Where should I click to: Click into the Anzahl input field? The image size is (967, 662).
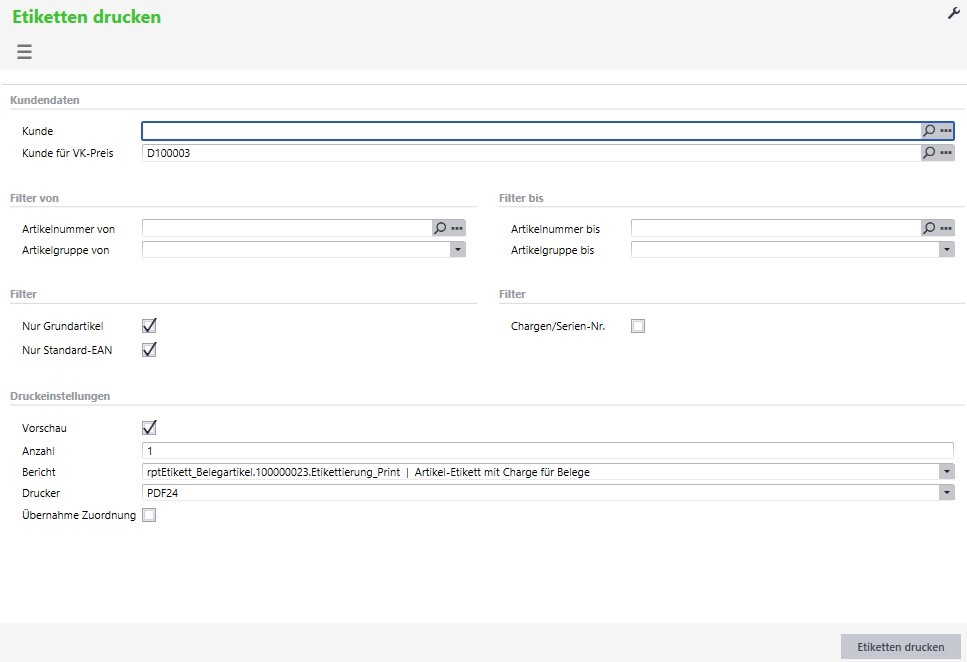tap(547, 451)
